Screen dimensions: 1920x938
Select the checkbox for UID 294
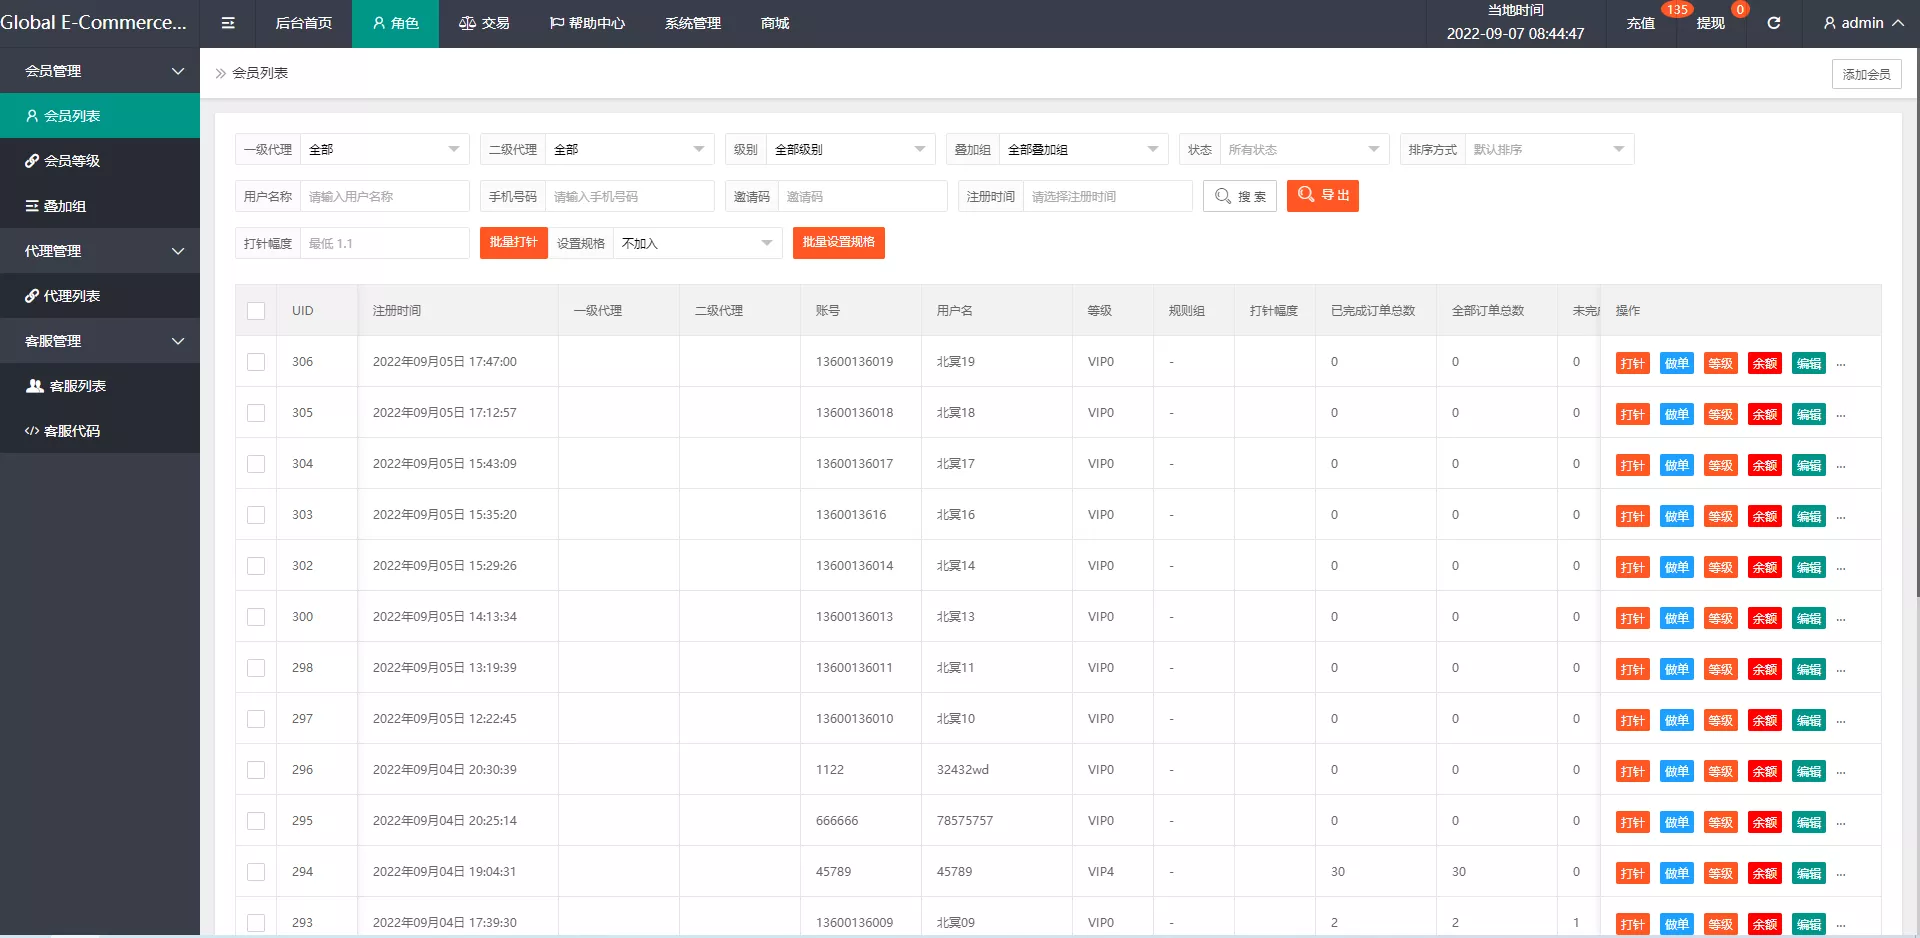(256, 872)
